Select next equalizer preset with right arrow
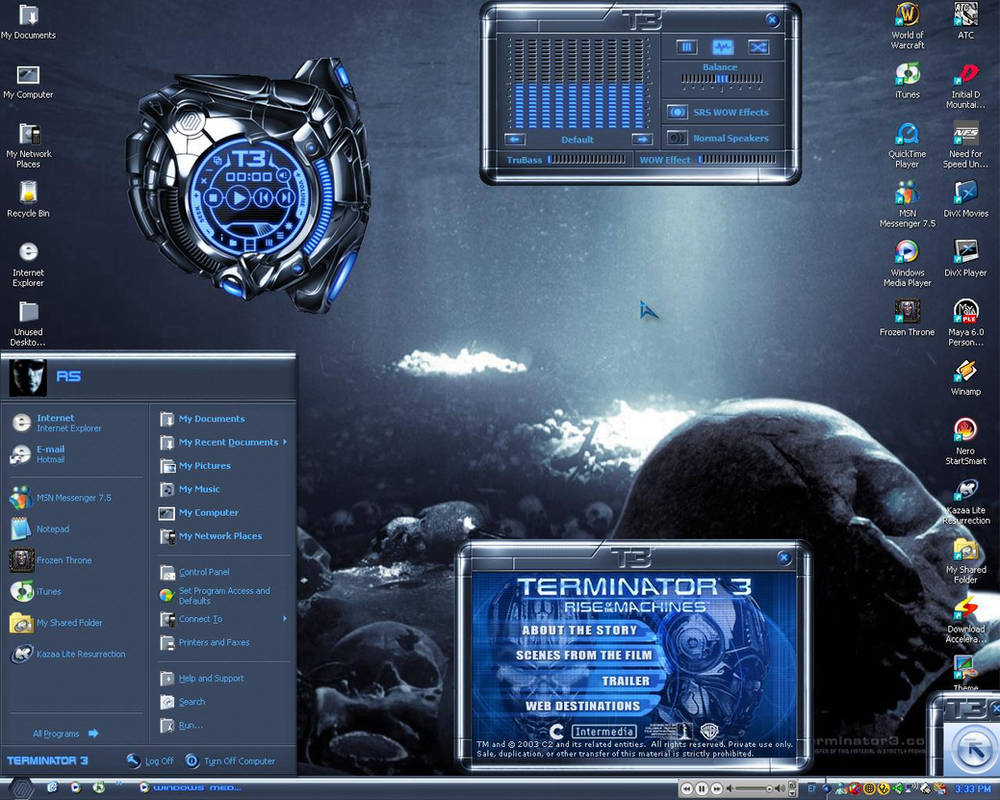This screenshot has height=800, width=1000. [x=642, y=139]
